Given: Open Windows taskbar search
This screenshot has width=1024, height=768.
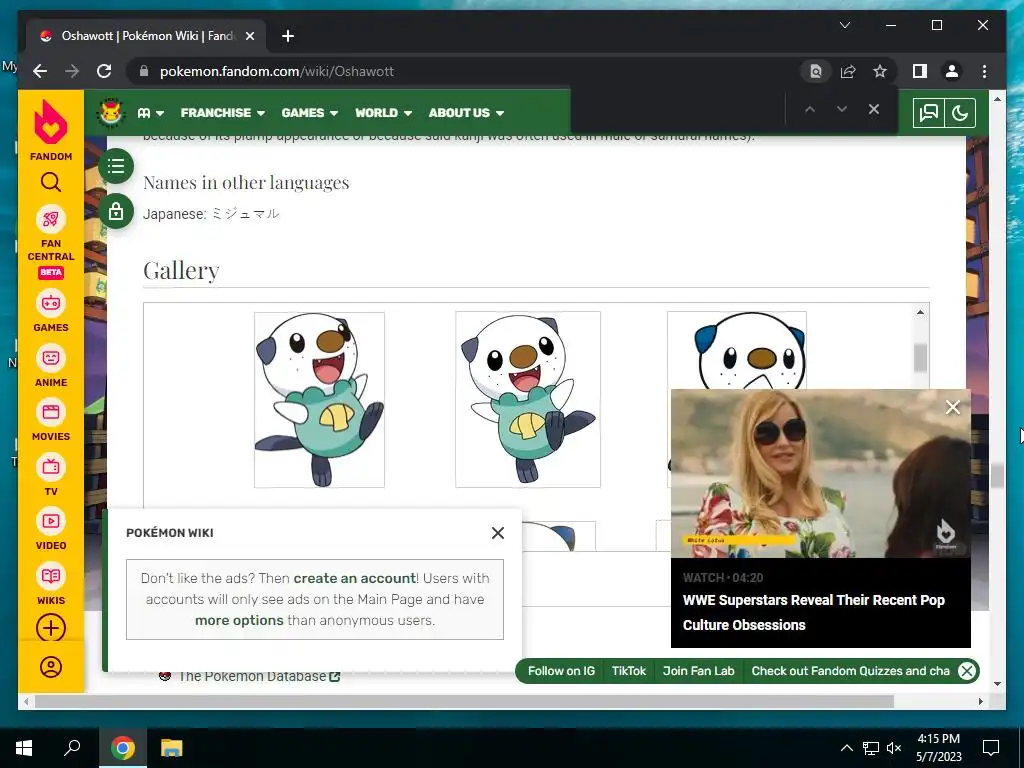Looking at the screenshot, I should [72, 748].
